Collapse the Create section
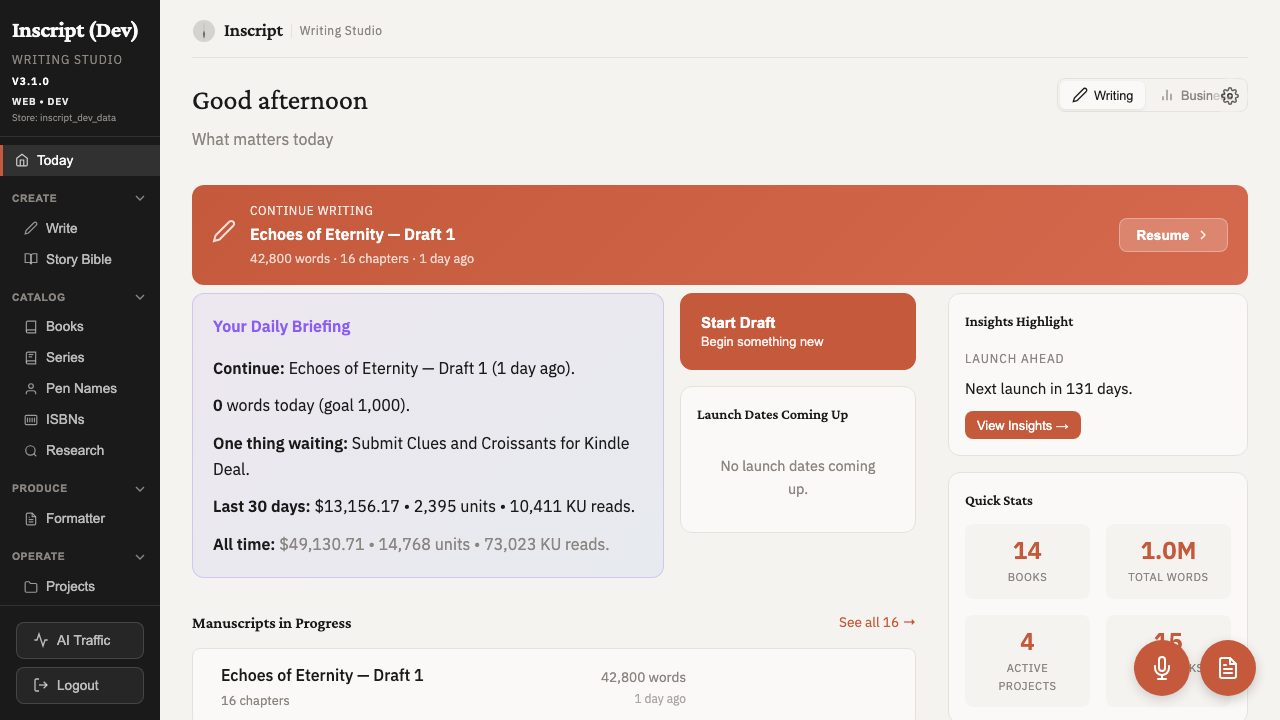 pyautogui.click(x=140, y=197)
